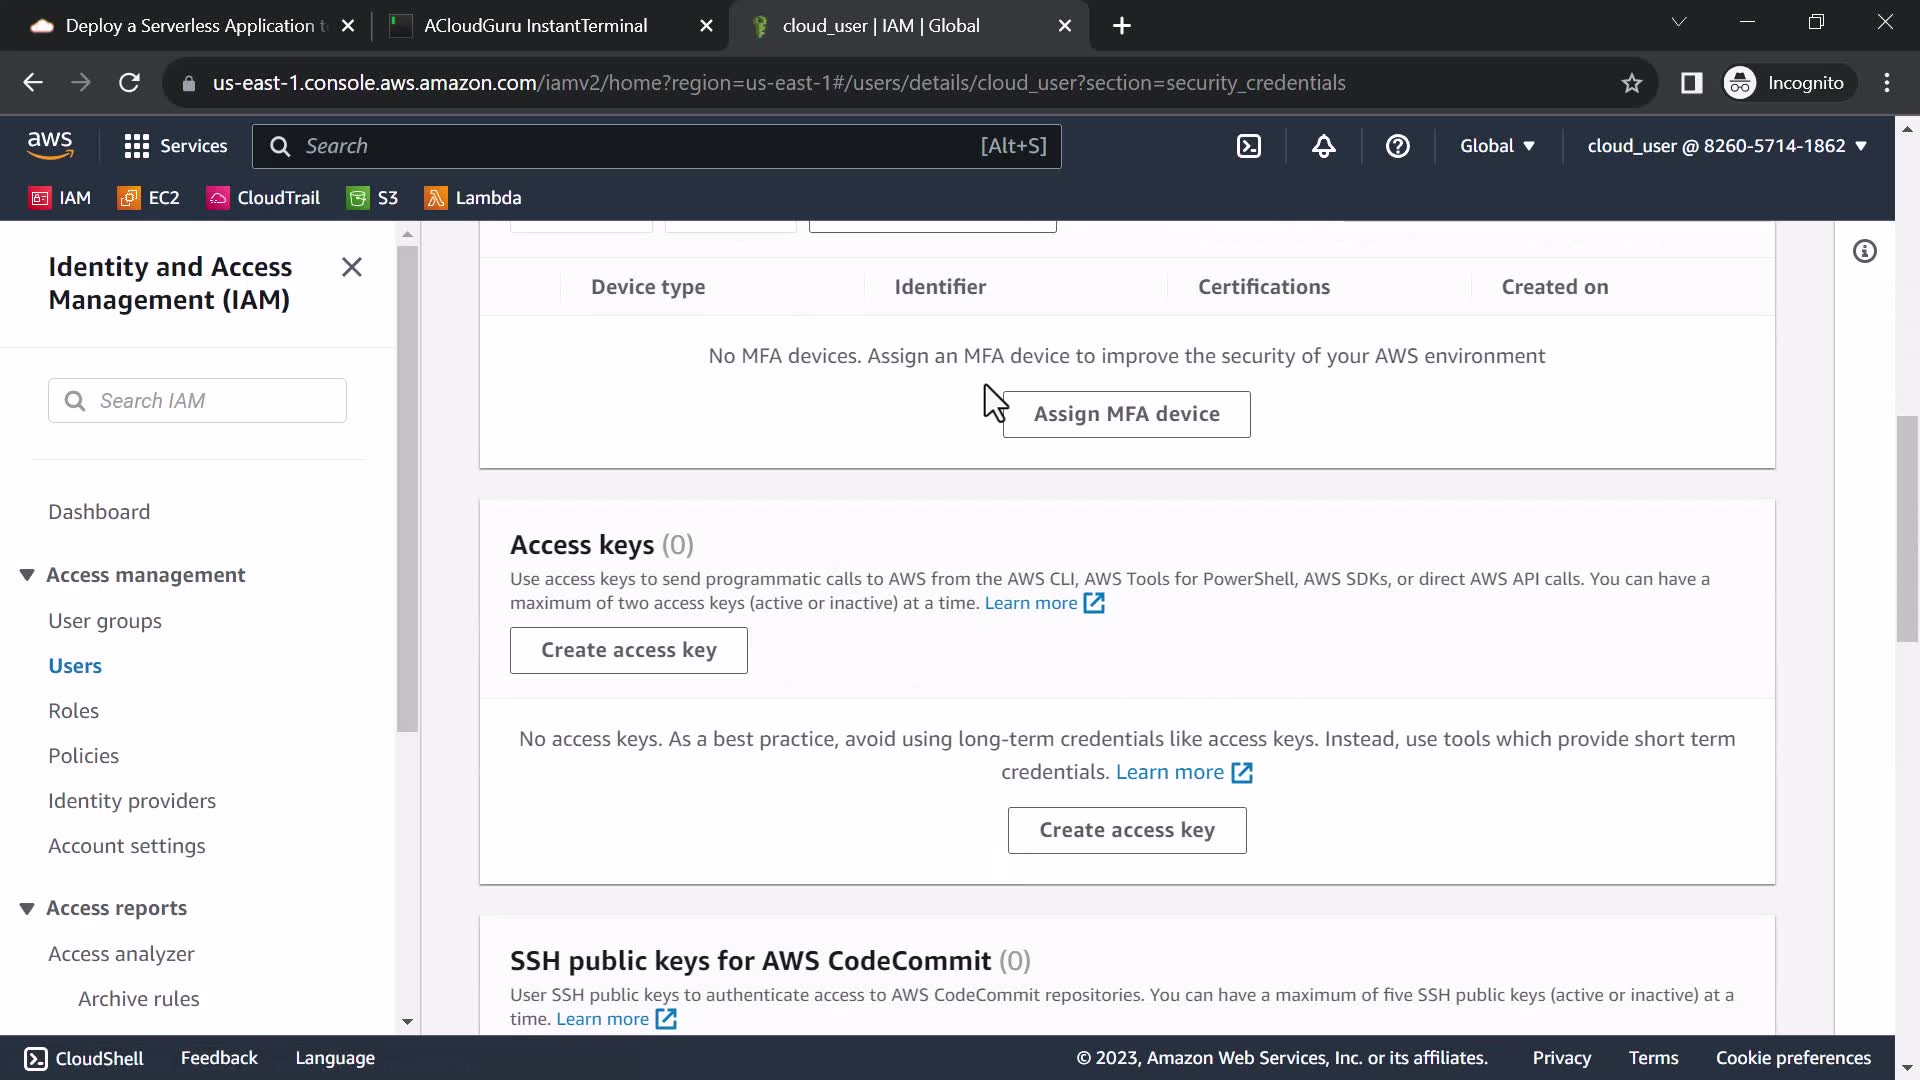
Task: Open the notifications bell icon
Action: click(x=1323, y=146)
